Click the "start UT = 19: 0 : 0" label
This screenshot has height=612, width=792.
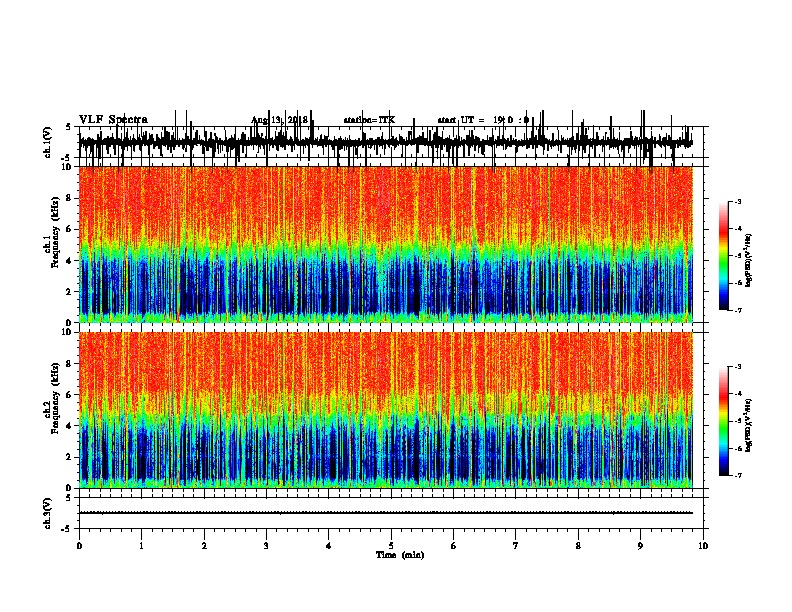pyautogui.click(x=483, y=120)
